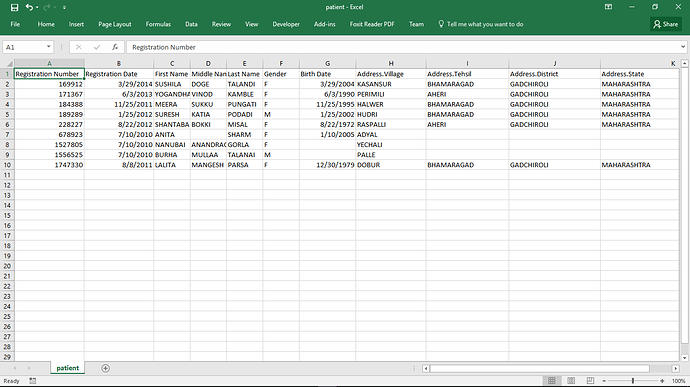Switch to the Home ribbon tab

tap(46, 24)
